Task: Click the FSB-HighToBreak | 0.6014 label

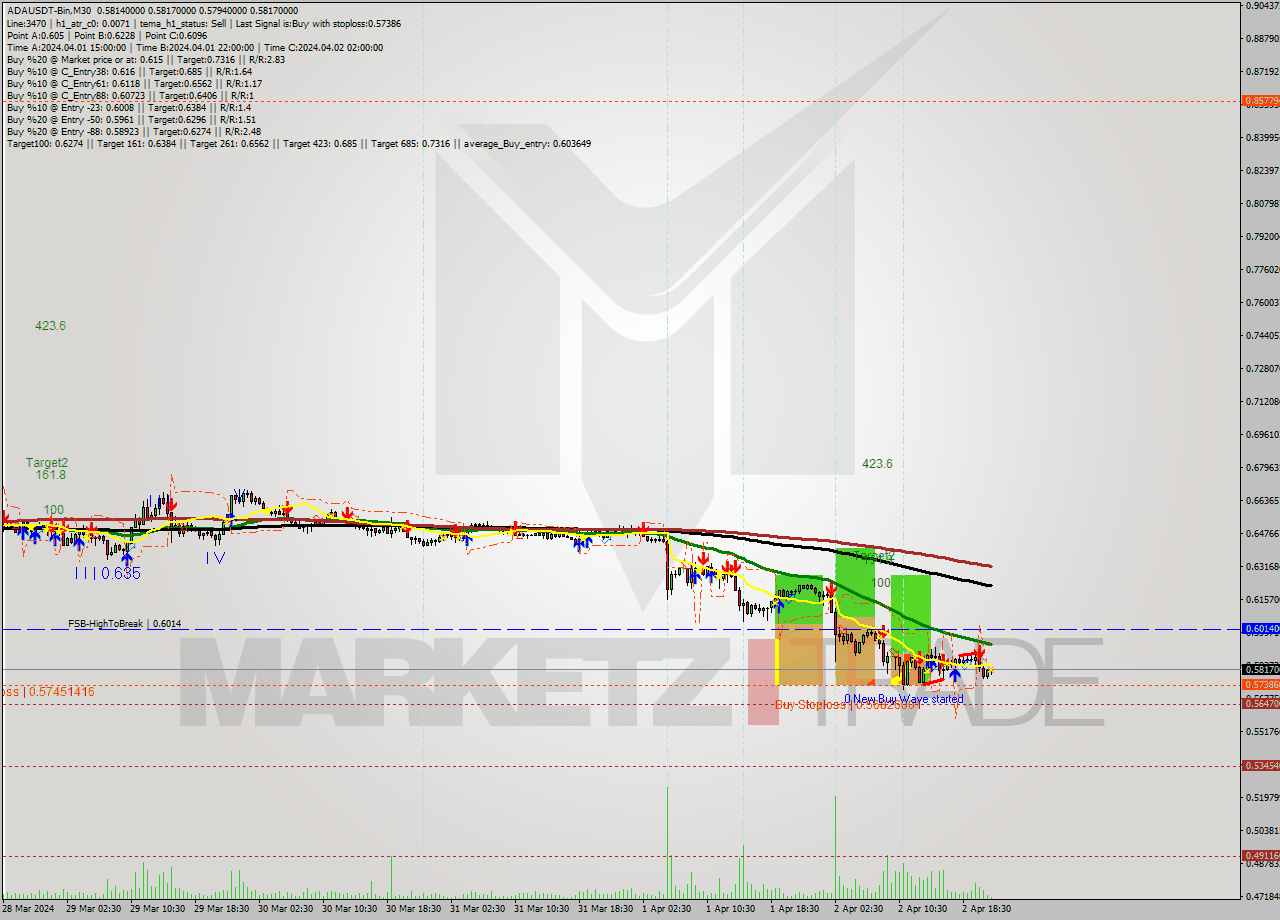Action: [x=125, y=624]
